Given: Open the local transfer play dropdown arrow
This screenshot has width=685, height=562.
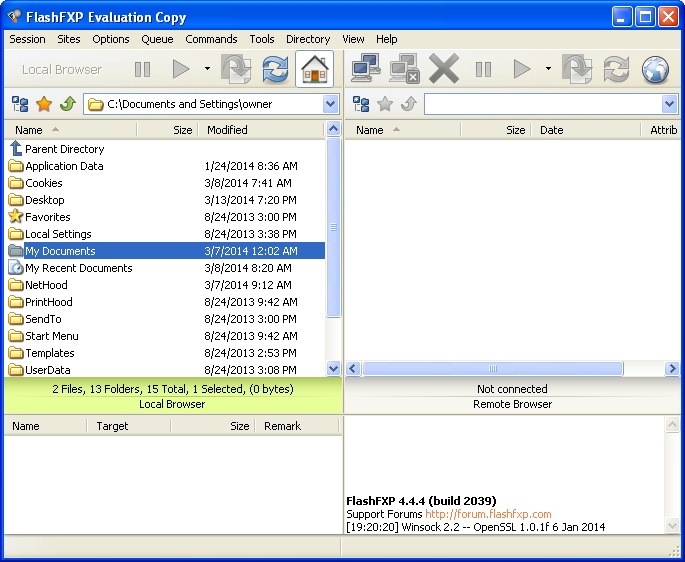Looking at the screenshot, I should point(207,69).
